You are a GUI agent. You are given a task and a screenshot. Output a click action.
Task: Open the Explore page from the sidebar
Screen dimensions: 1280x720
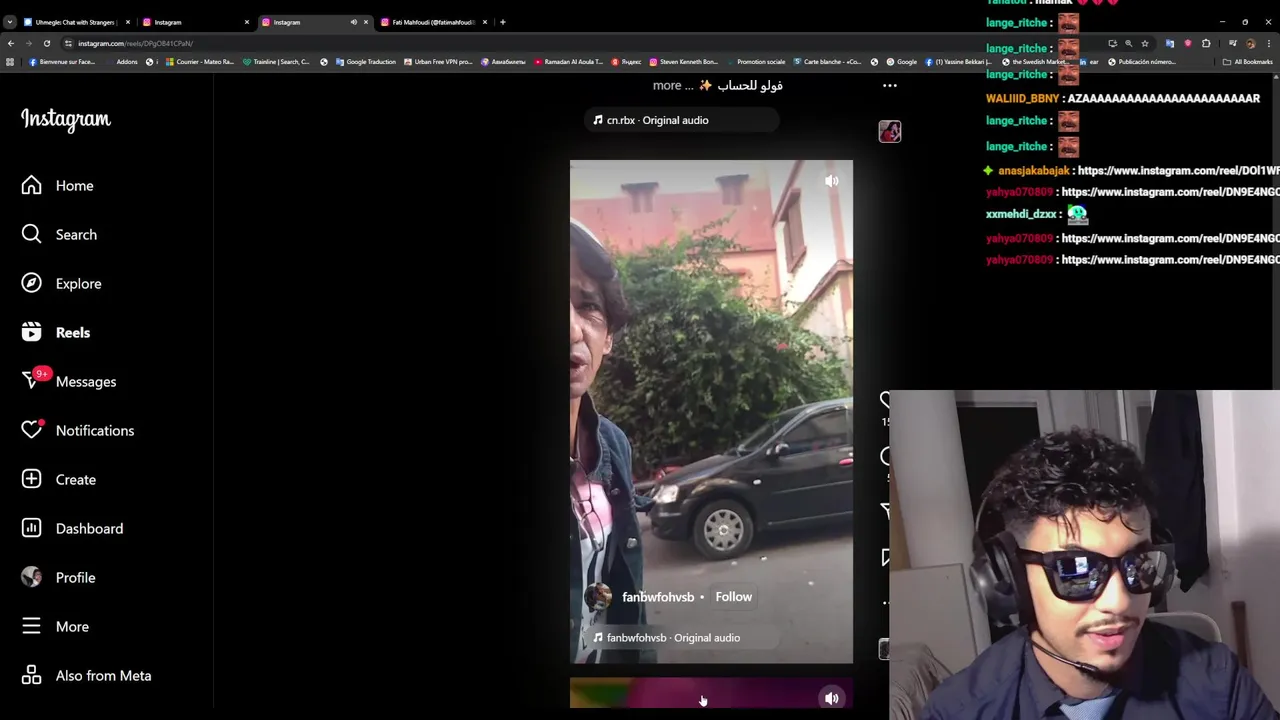(x=61, y=283)
